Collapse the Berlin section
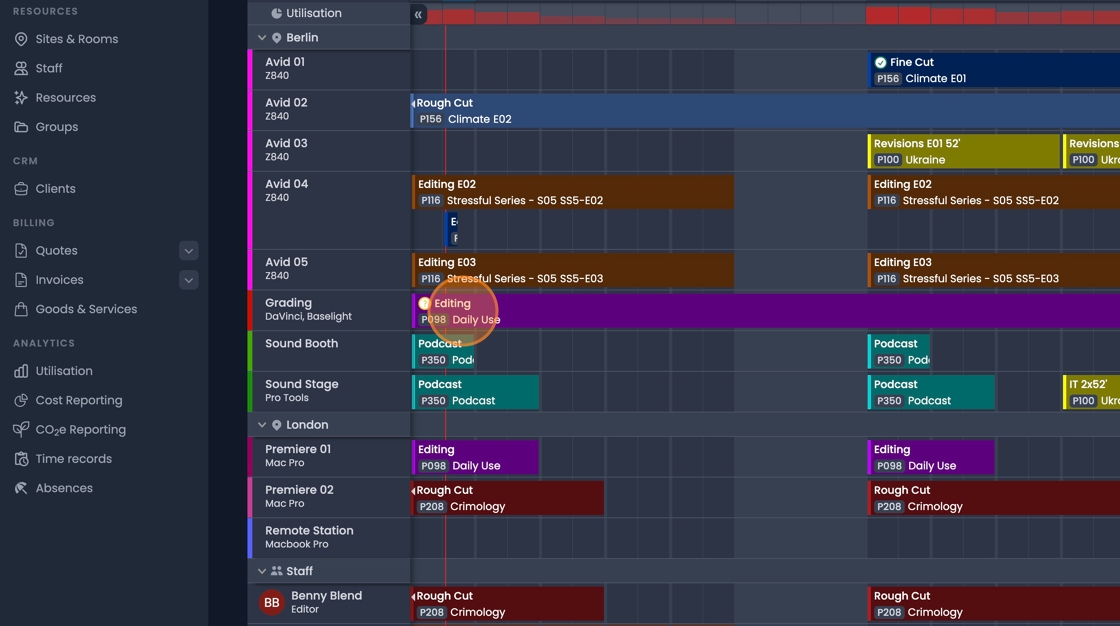This screenshot has width=1120, height=626. pyautogui.click(x=260, y=37)
